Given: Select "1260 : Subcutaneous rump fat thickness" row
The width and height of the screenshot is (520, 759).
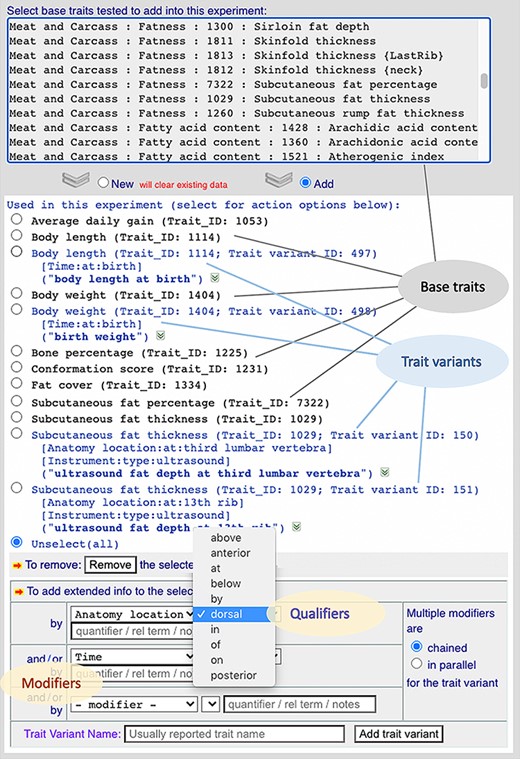Looking at the screenshot, I should [243, 113].
